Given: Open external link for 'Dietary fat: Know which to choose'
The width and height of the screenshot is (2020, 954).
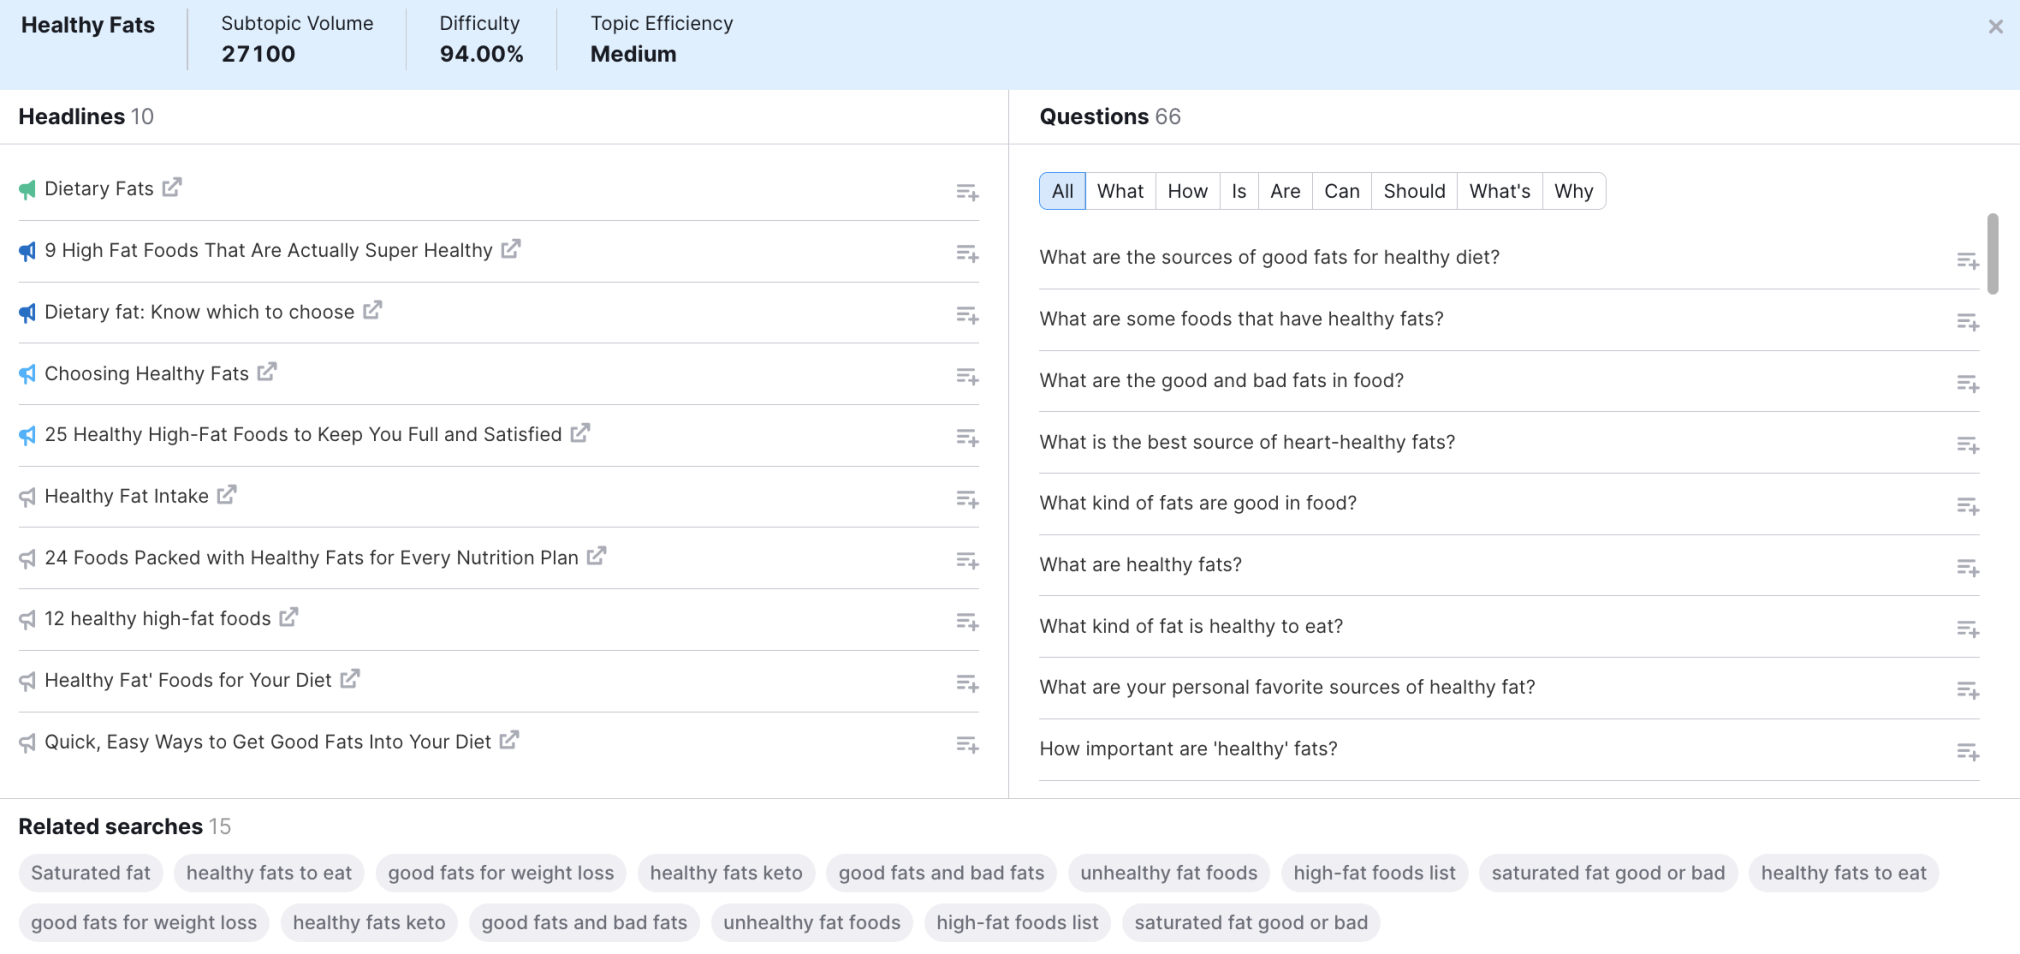Looking at the screenshot, I should click(372, 311).
